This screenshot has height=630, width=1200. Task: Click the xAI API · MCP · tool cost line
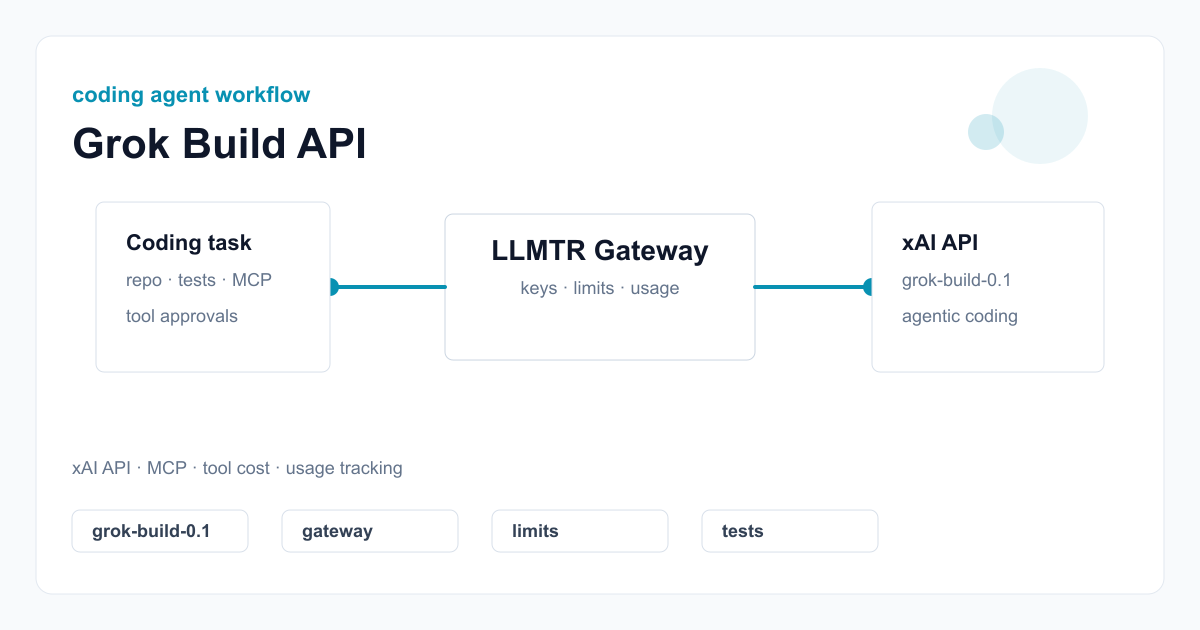point(237,468)
